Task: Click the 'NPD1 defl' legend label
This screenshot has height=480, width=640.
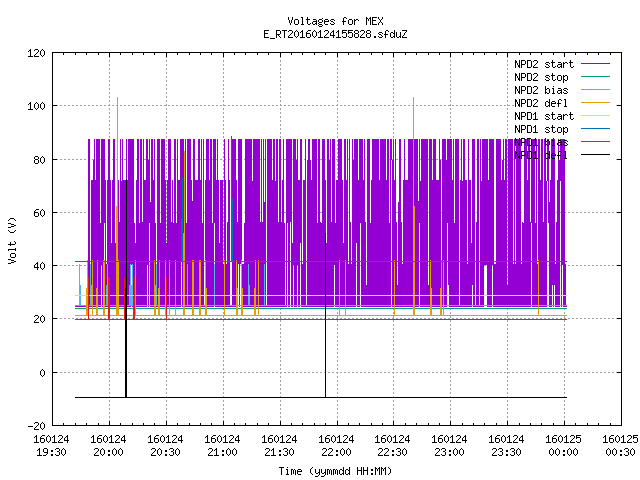Action: point(541,156)
